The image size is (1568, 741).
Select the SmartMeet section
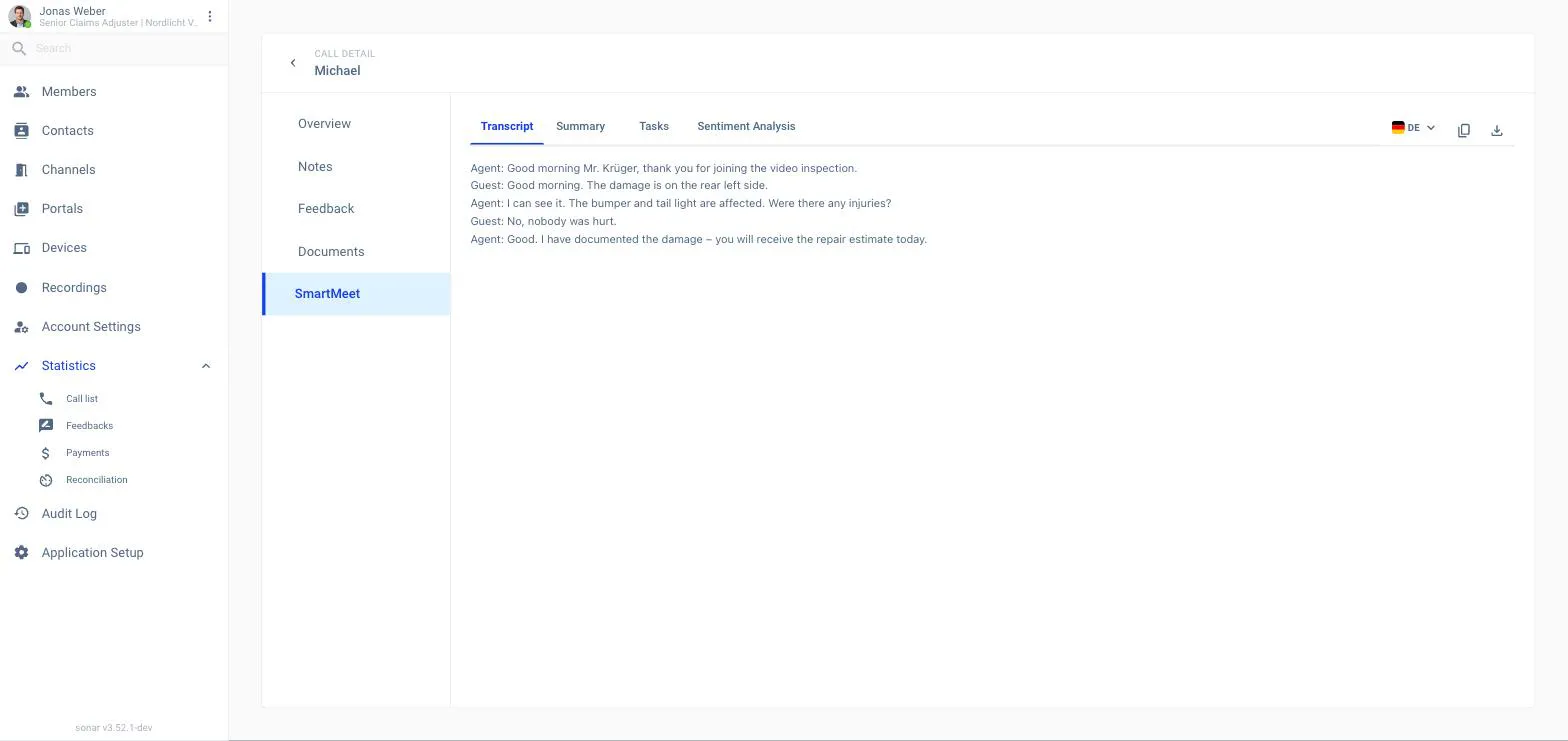coord(356,294)
